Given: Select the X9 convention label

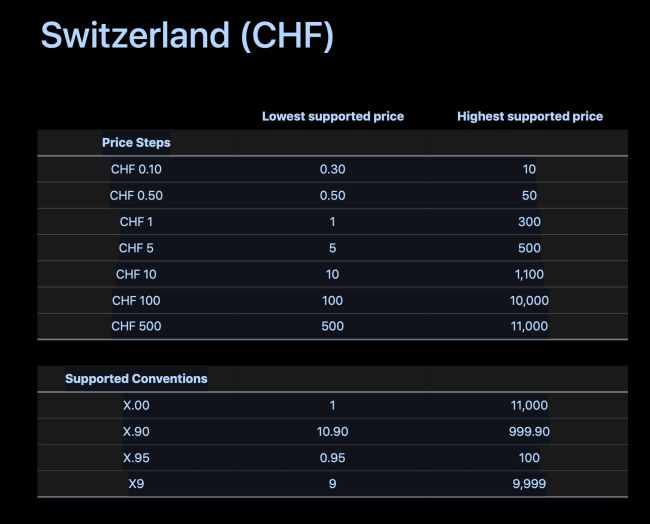Looking at the screenshot, I should tap(136, 484).
